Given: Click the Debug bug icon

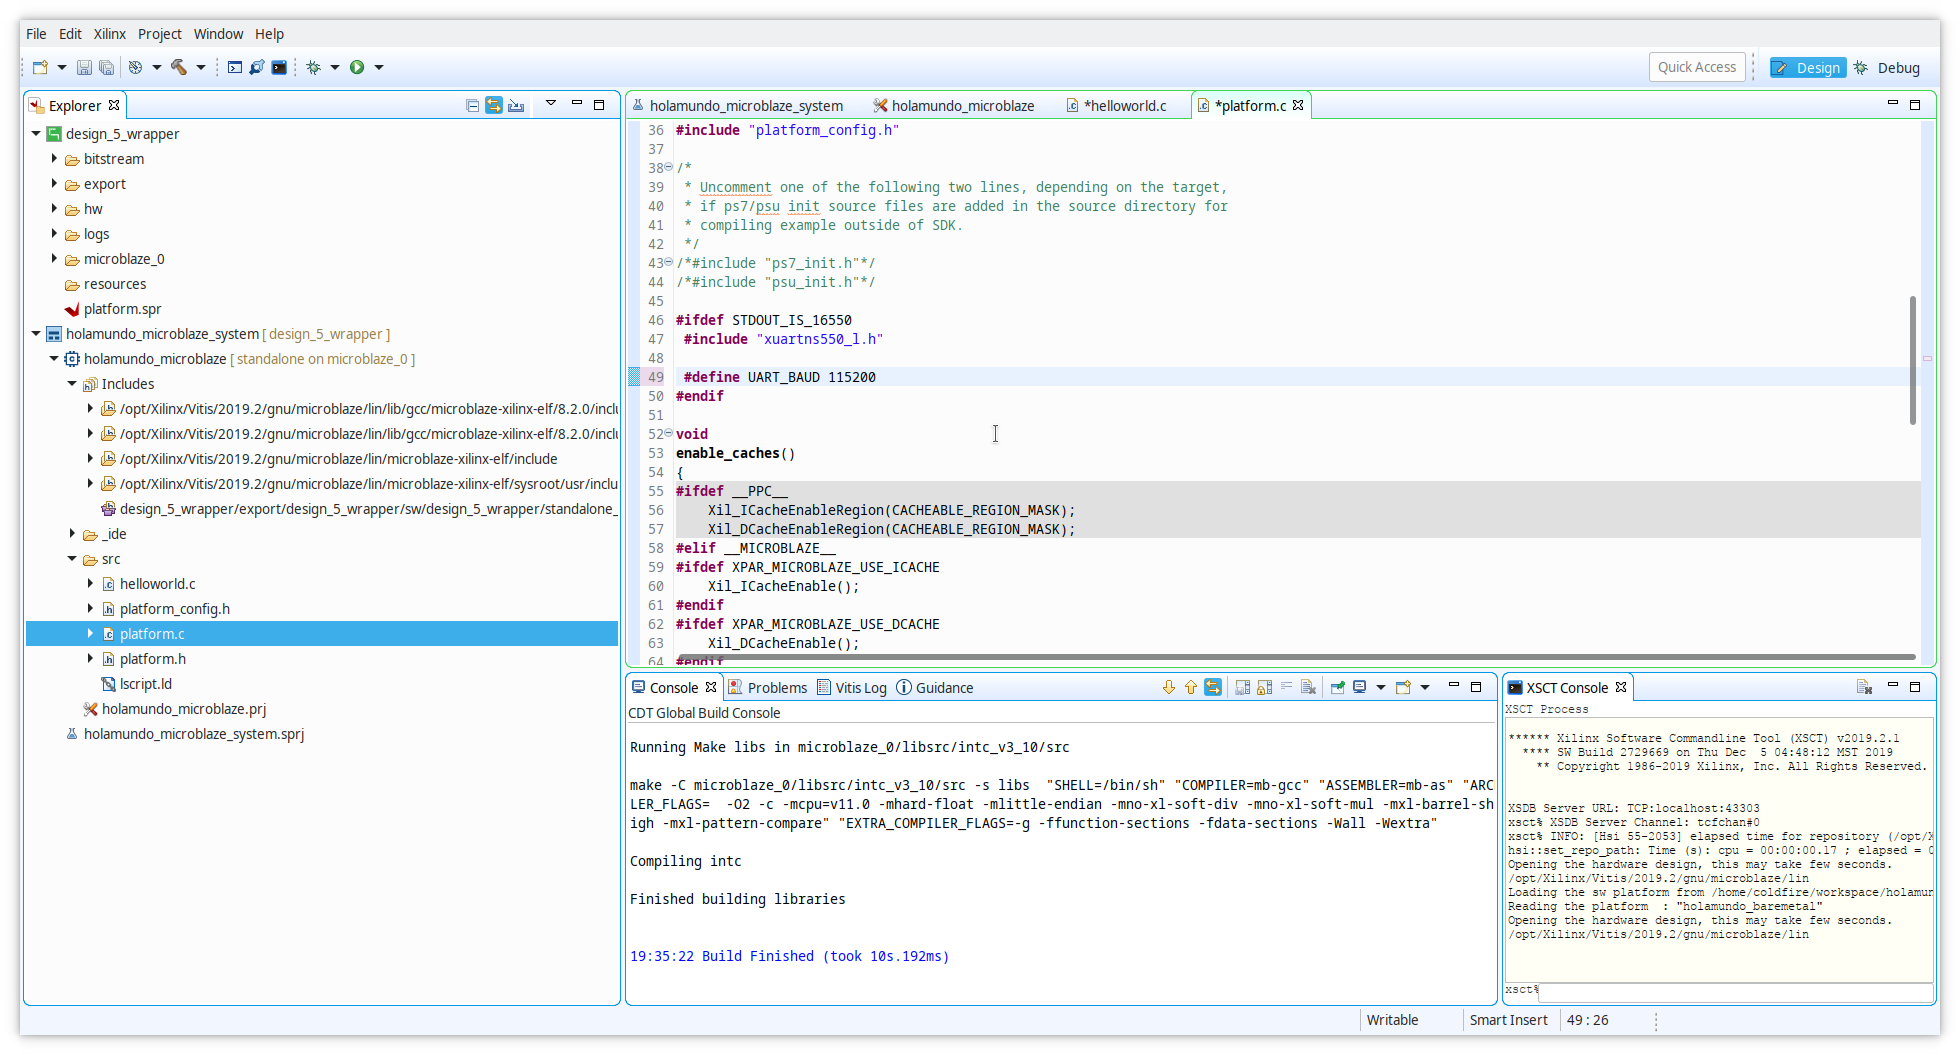Looking at the screenshot, I should click(313, 68).
